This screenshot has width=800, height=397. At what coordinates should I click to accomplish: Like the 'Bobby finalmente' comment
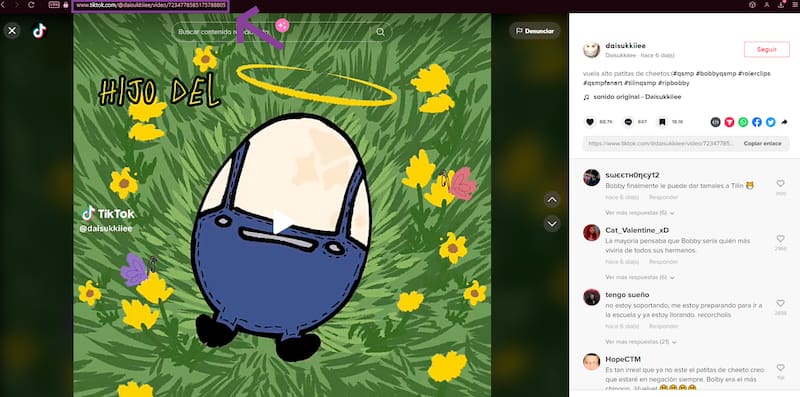point(780,183)
